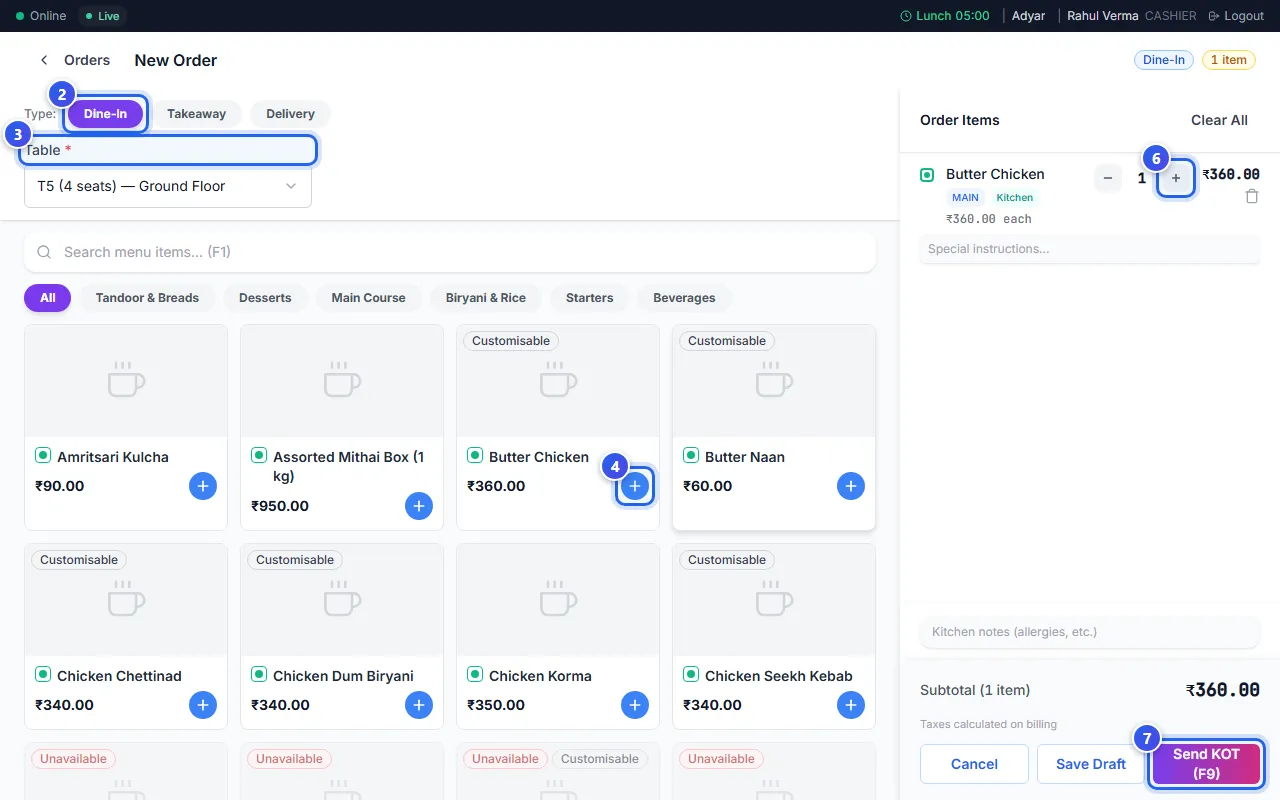Decrease Butter Chicken quantity with minus
Viewport: 1280px width, 800px height.
pyautogui.click(x=1108, y=179)
